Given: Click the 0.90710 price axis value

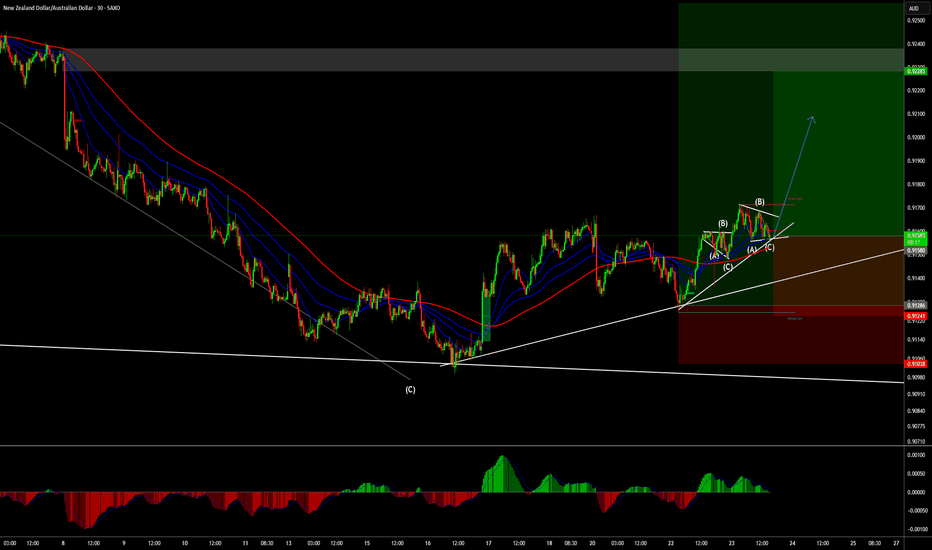Looking at the screenshot, I should tap(915, 442).
